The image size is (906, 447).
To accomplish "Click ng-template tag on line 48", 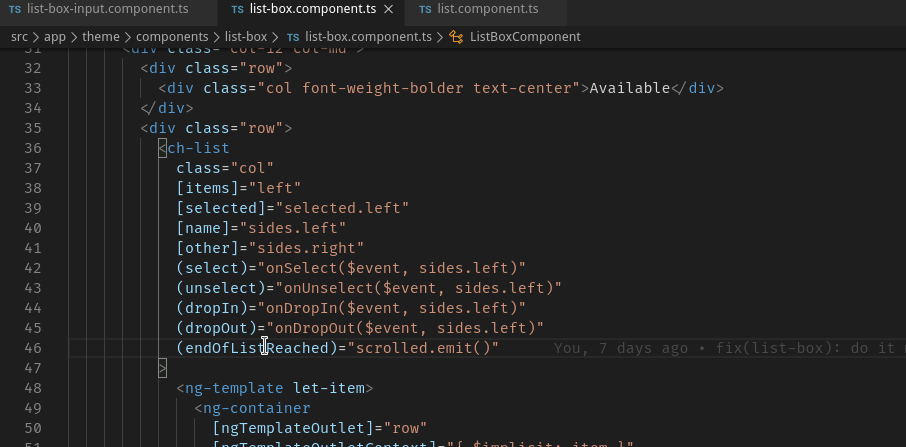I will 234,388.
